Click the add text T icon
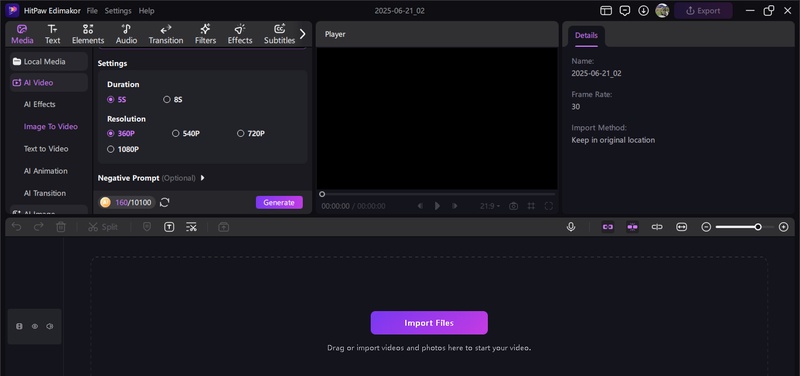Image resolution: width=800 pixels, height=376 pixels. click(169, 227)
